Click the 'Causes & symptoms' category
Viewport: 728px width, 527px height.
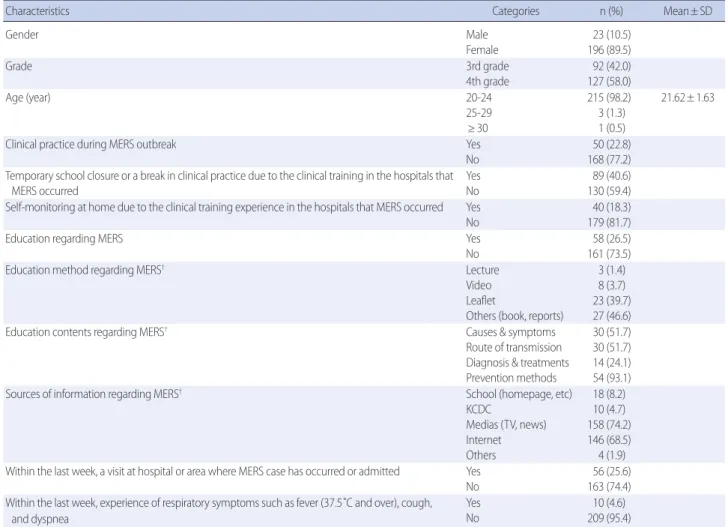tap(511, 332)
